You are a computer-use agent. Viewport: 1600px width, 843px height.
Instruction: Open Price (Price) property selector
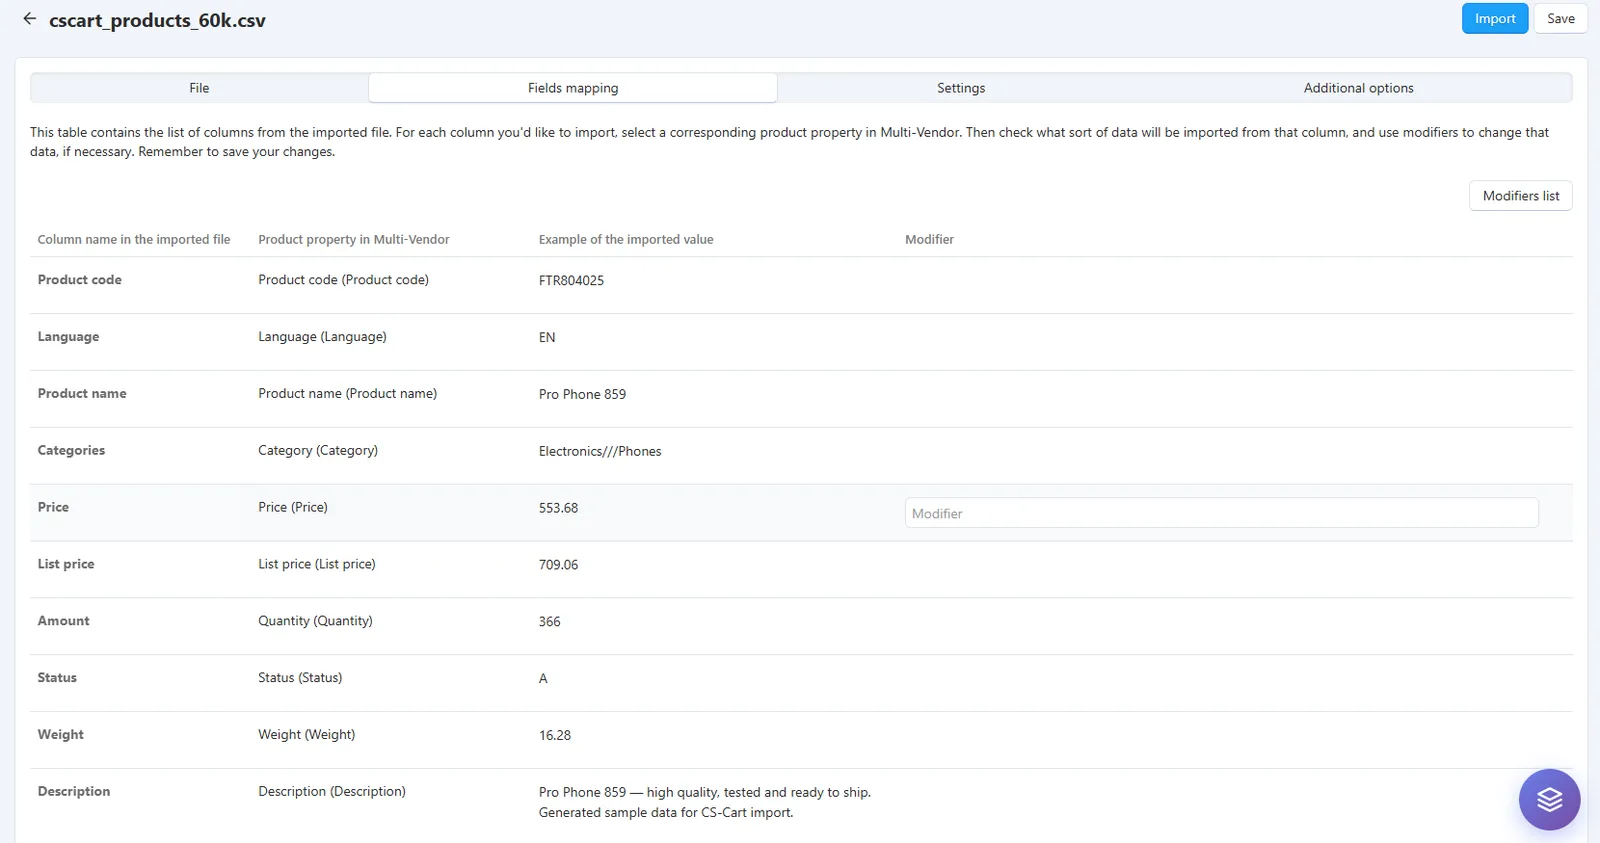tap(293, 508)
